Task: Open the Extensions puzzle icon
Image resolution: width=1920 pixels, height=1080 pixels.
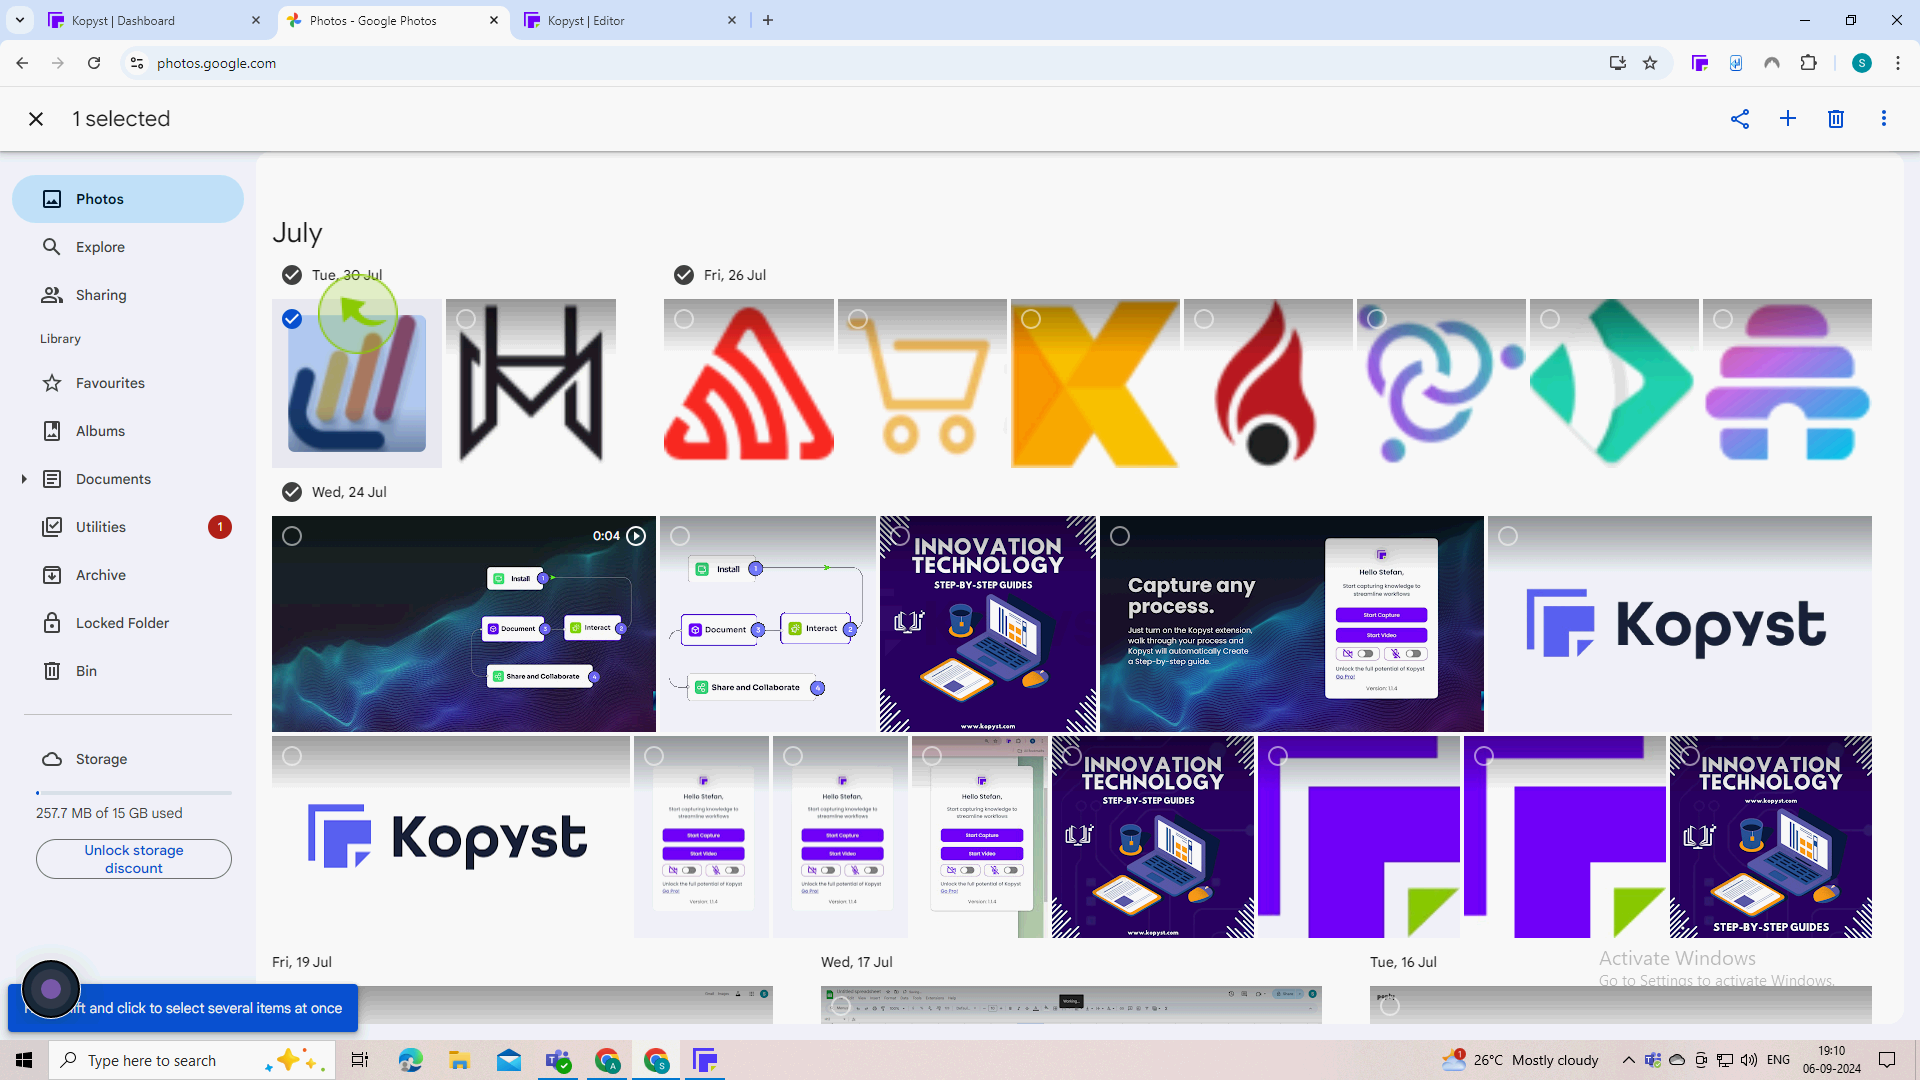Action: [1808, 63]
